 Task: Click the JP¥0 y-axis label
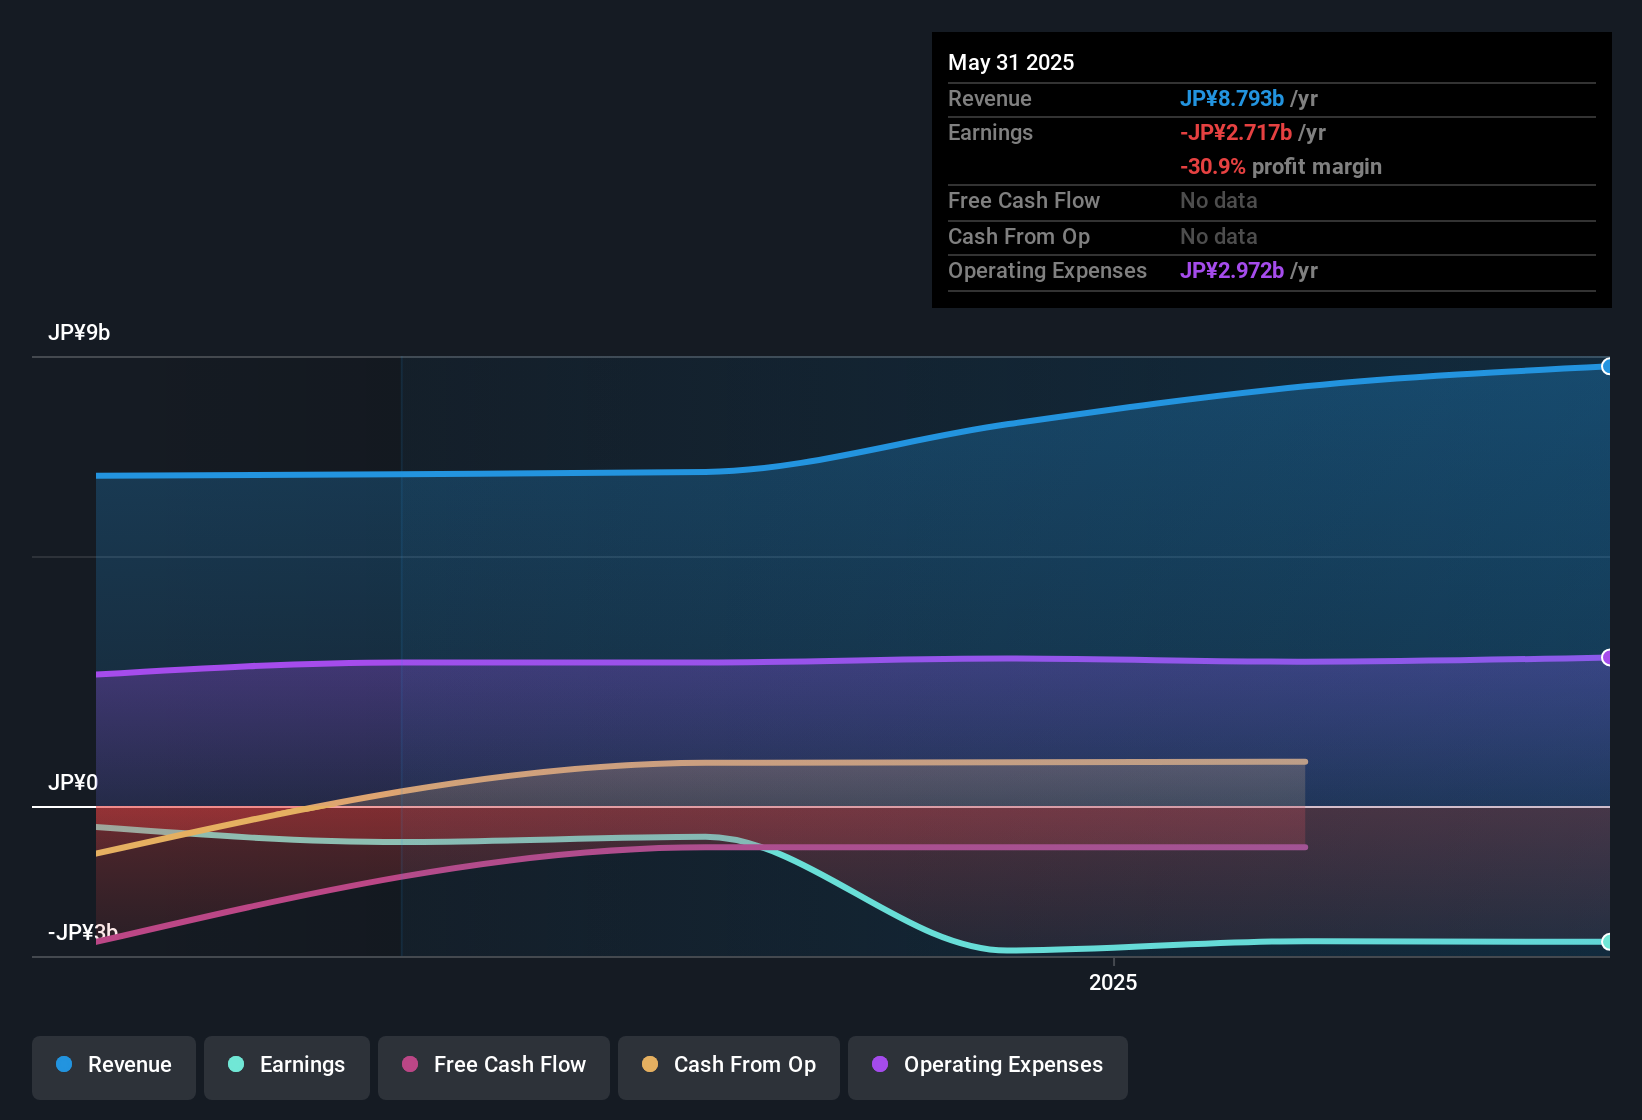click(73, 782)
